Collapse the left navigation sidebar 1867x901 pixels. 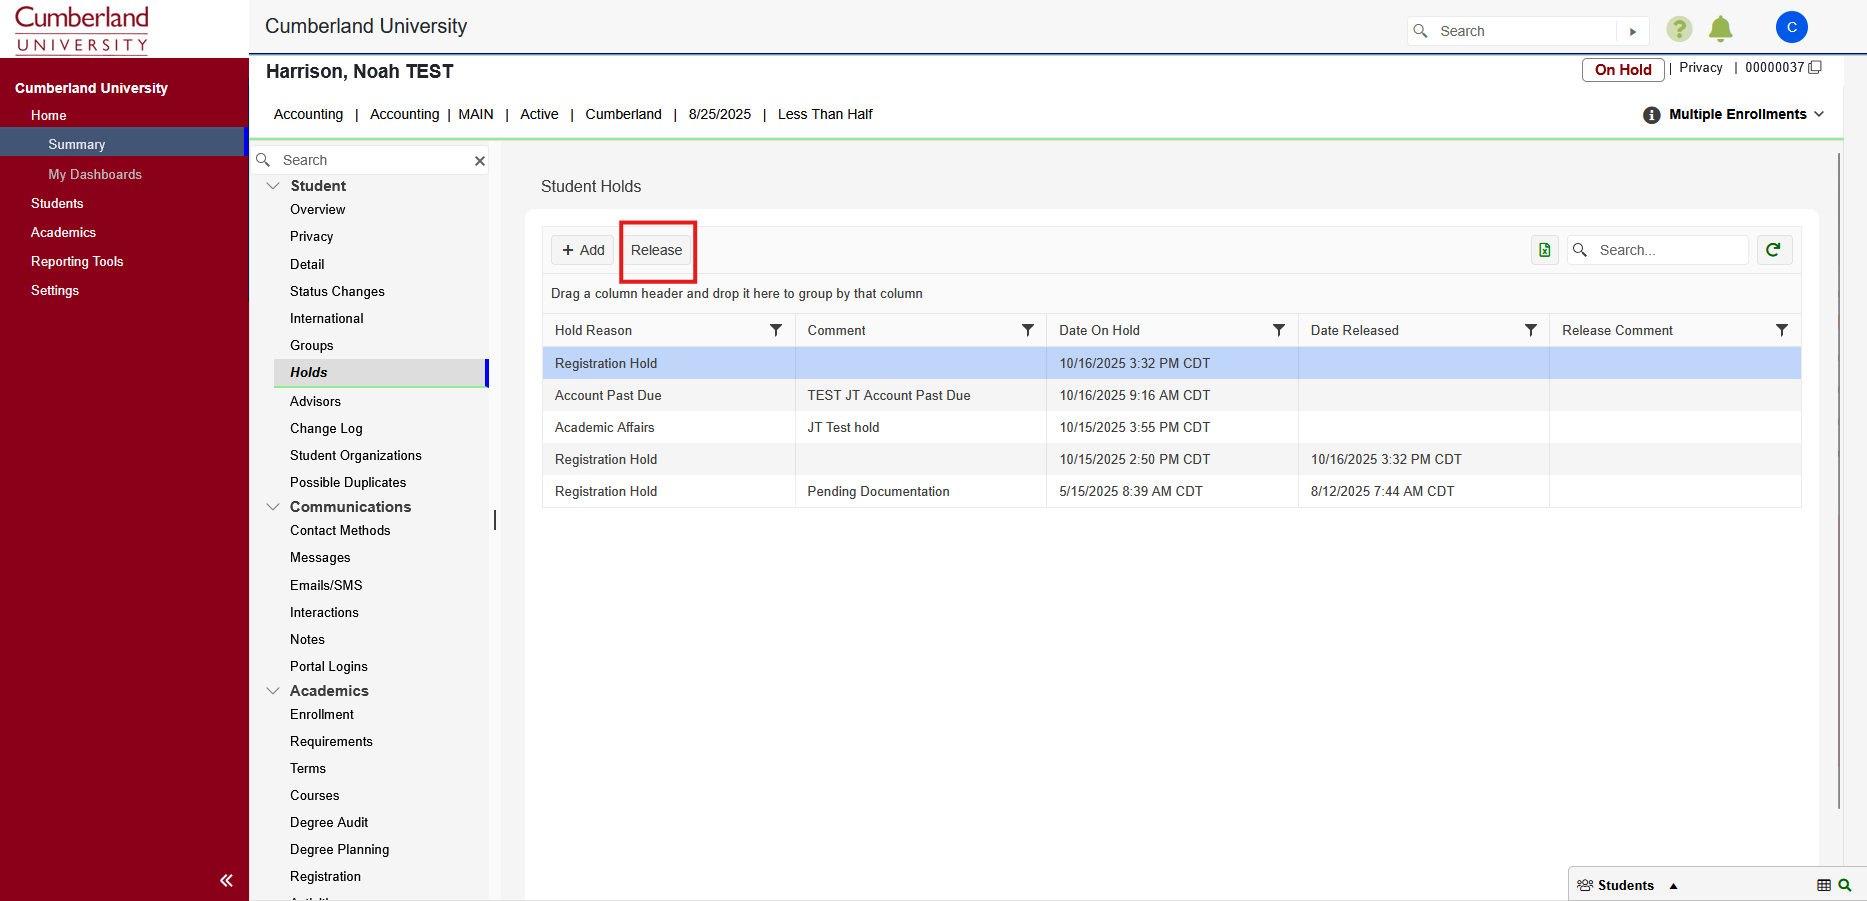[x=226, y=880]
